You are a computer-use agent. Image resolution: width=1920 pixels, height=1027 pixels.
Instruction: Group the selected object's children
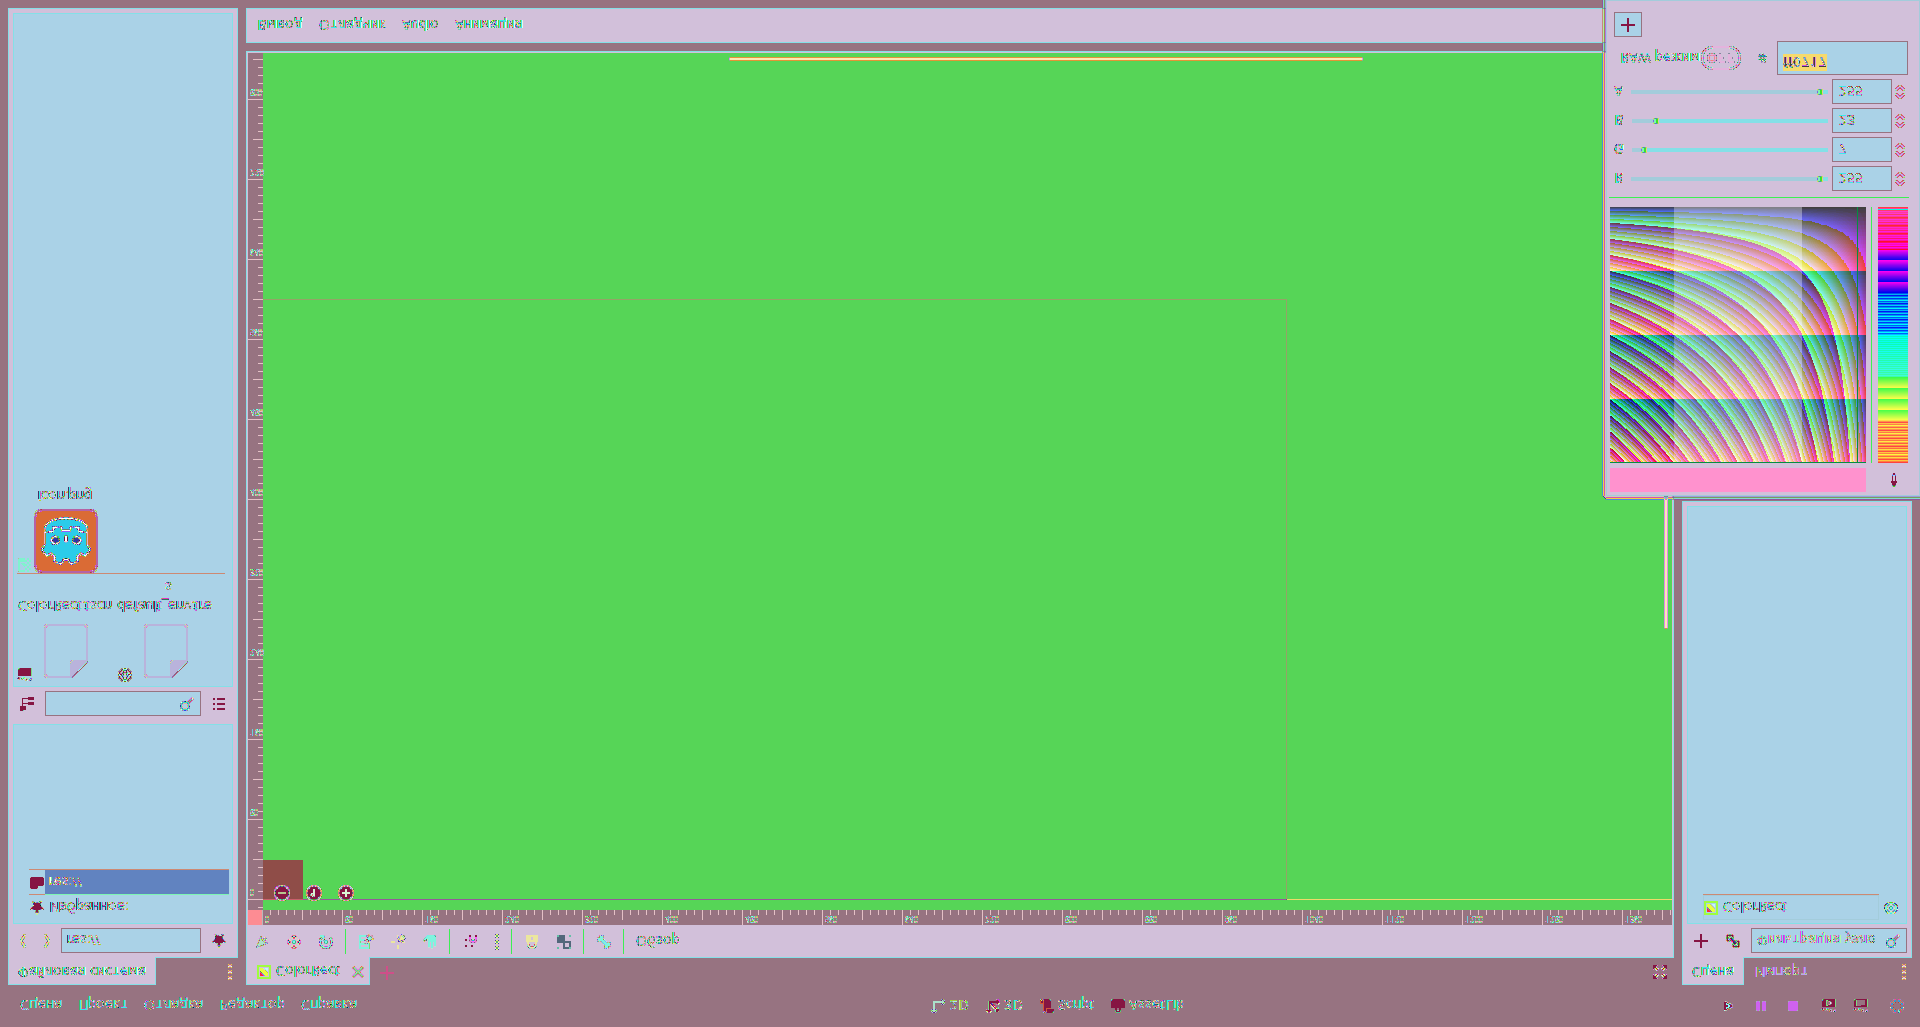point(564,942)
